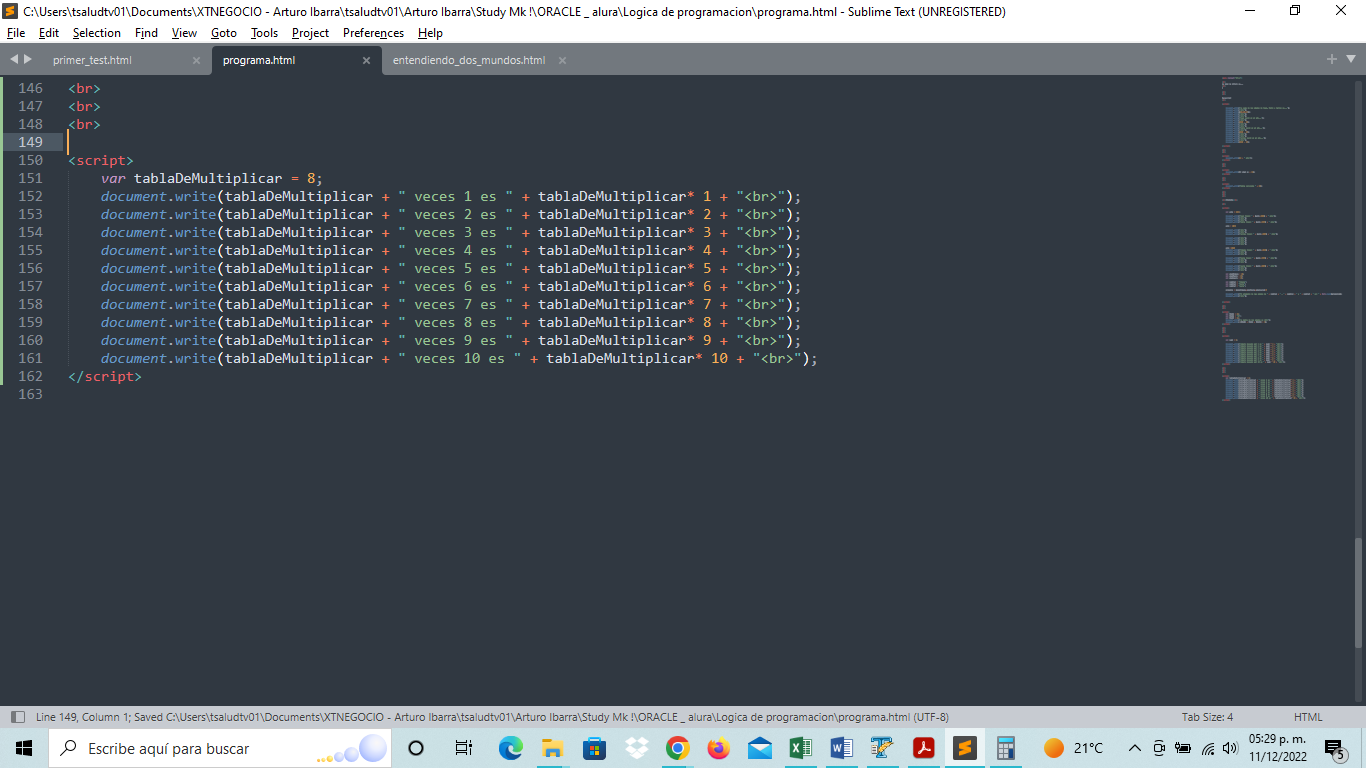The width and height of the screenshot is (1366, 768).
Task: Show hidden system tray icons
Action: tap(1134, 748)
